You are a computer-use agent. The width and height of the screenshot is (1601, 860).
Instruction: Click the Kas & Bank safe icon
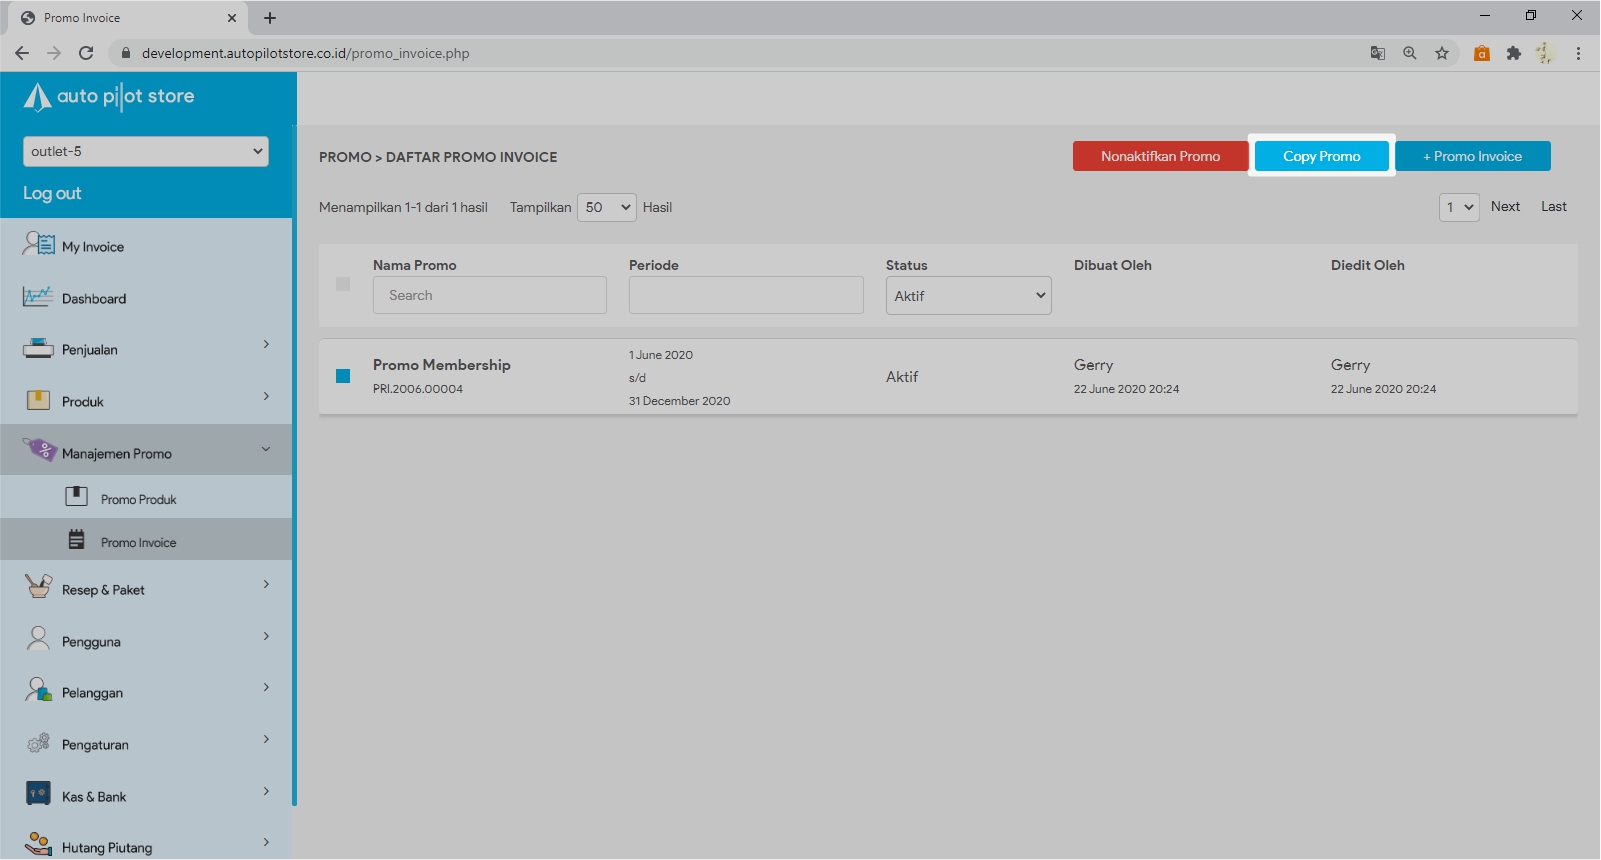(x=38, y=794)
